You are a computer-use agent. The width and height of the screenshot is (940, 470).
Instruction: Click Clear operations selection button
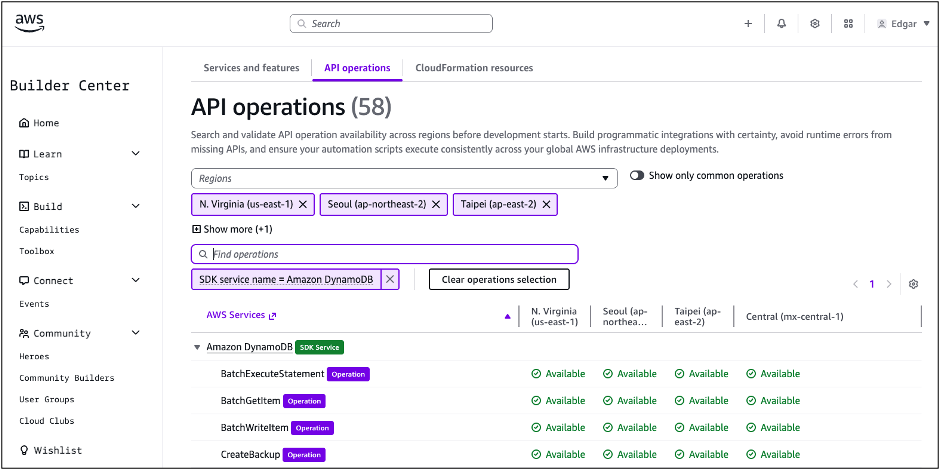click(499, 279)
